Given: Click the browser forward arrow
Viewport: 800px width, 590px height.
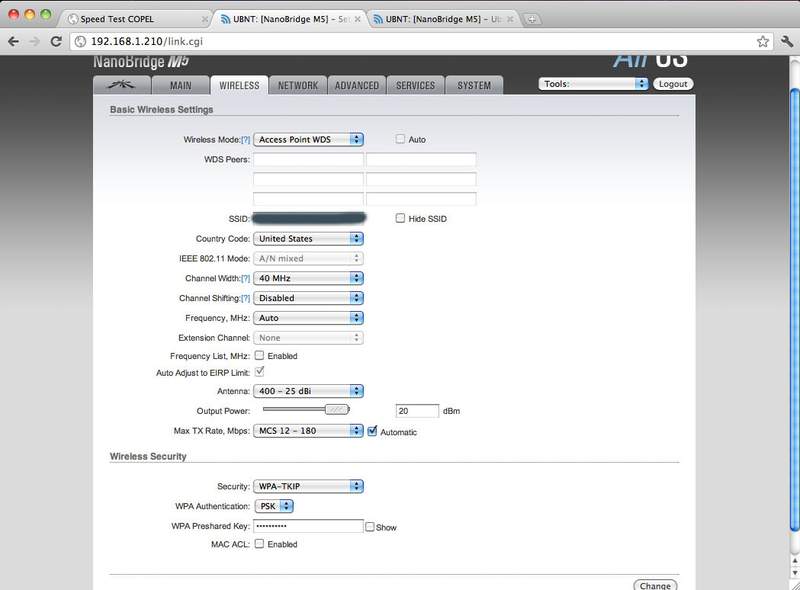Looking at the screenshot, I should click(x=35, y=41).
